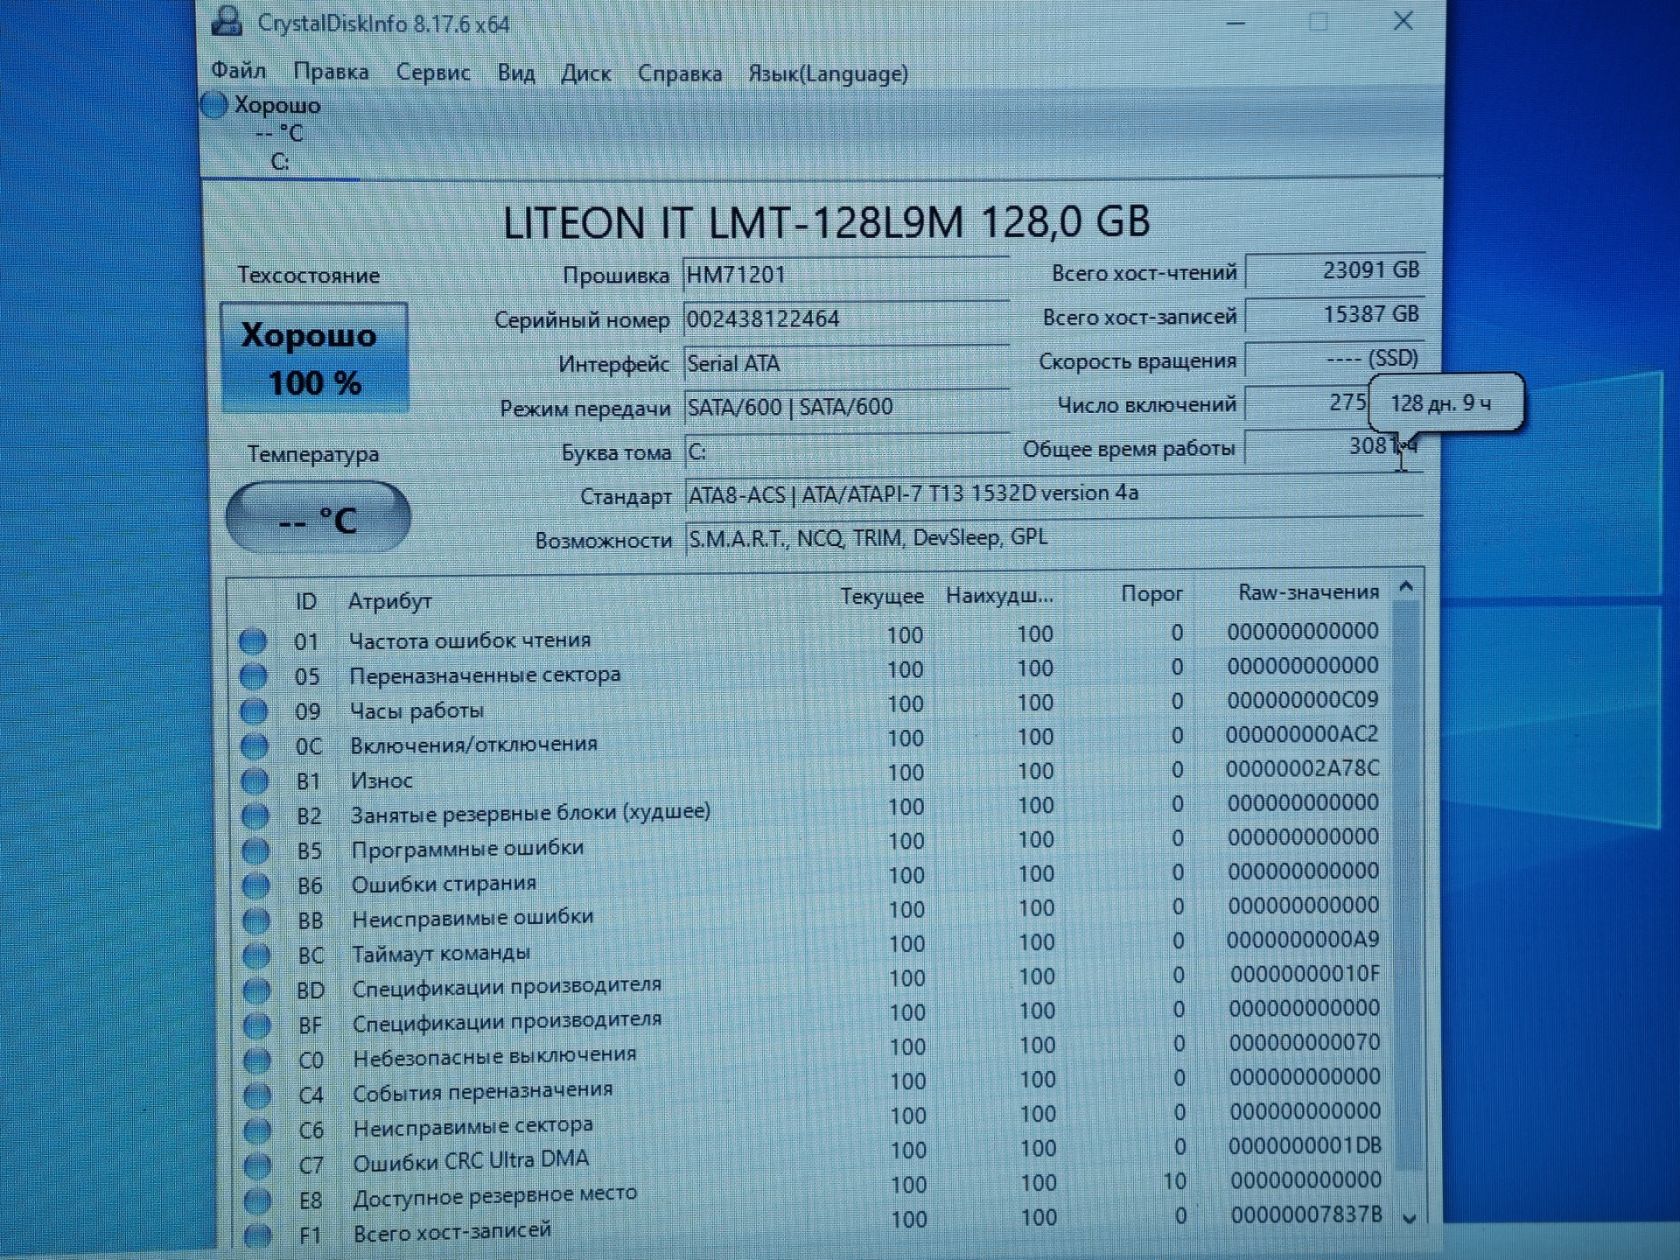Click status circle for Всего хост-записей row
The image size is (1680, 1260).
tap(257, 1235)
